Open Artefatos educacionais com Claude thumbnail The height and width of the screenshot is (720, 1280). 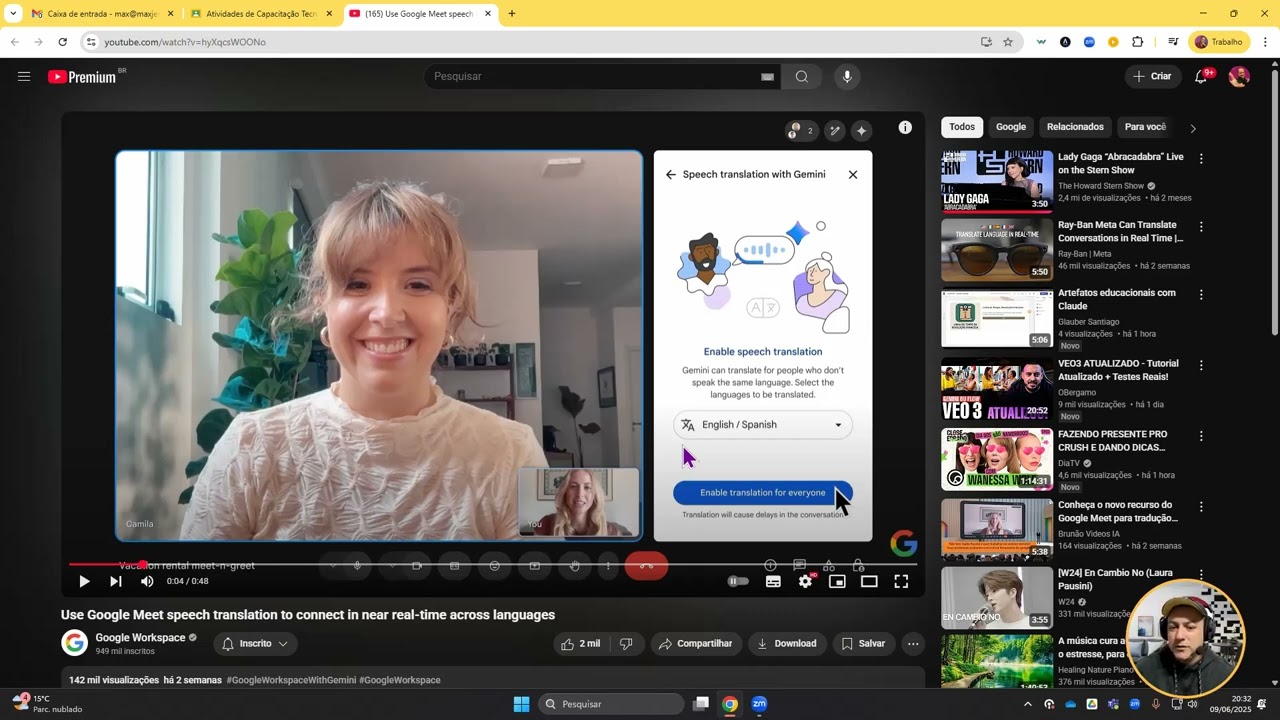pos(997,318)
